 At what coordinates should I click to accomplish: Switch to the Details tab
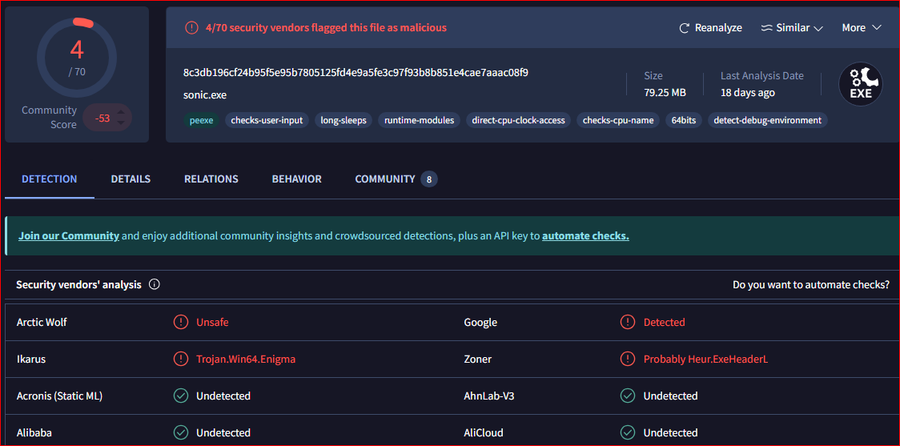pos(130,179)
